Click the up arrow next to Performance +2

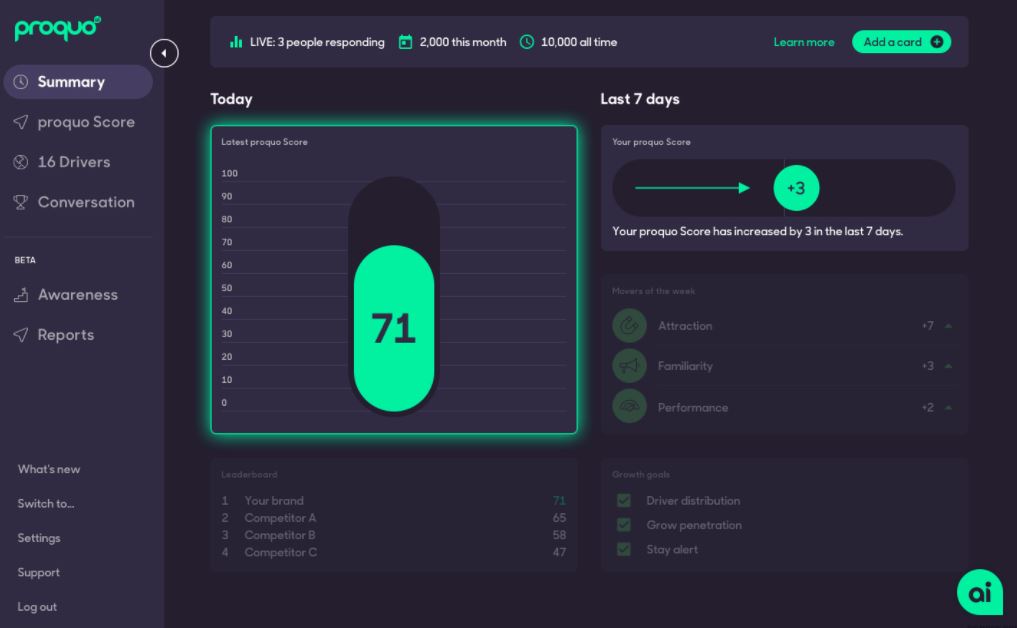pyautogui.click(x=948, y=407)
